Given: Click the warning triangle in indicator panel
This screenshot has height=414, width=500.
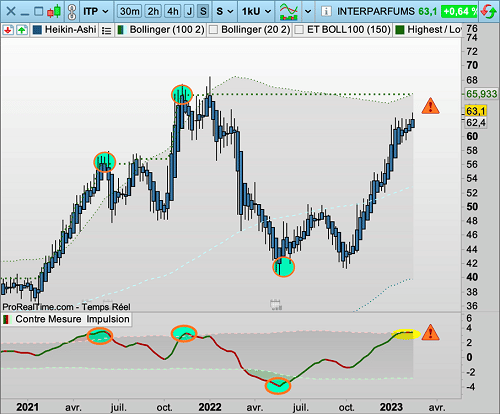Looking at the screenshot, I should [x=430, y=332].
